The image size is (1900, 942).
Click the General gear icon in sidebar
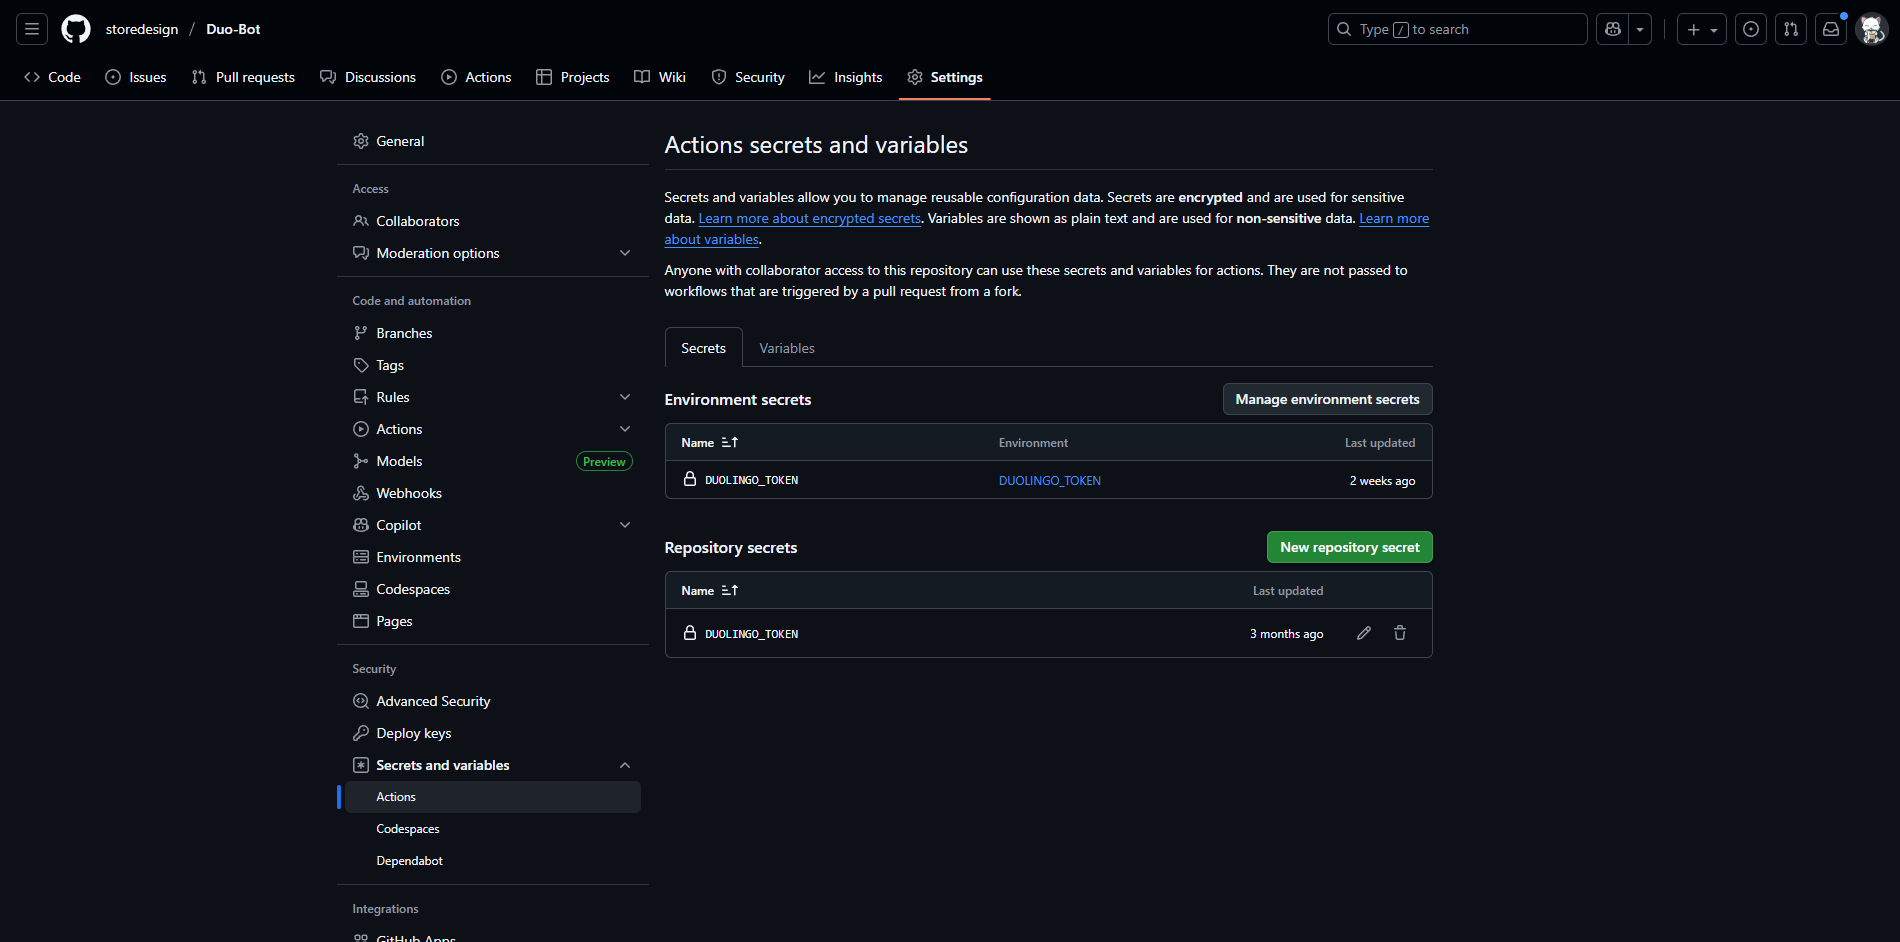point(361,141)
